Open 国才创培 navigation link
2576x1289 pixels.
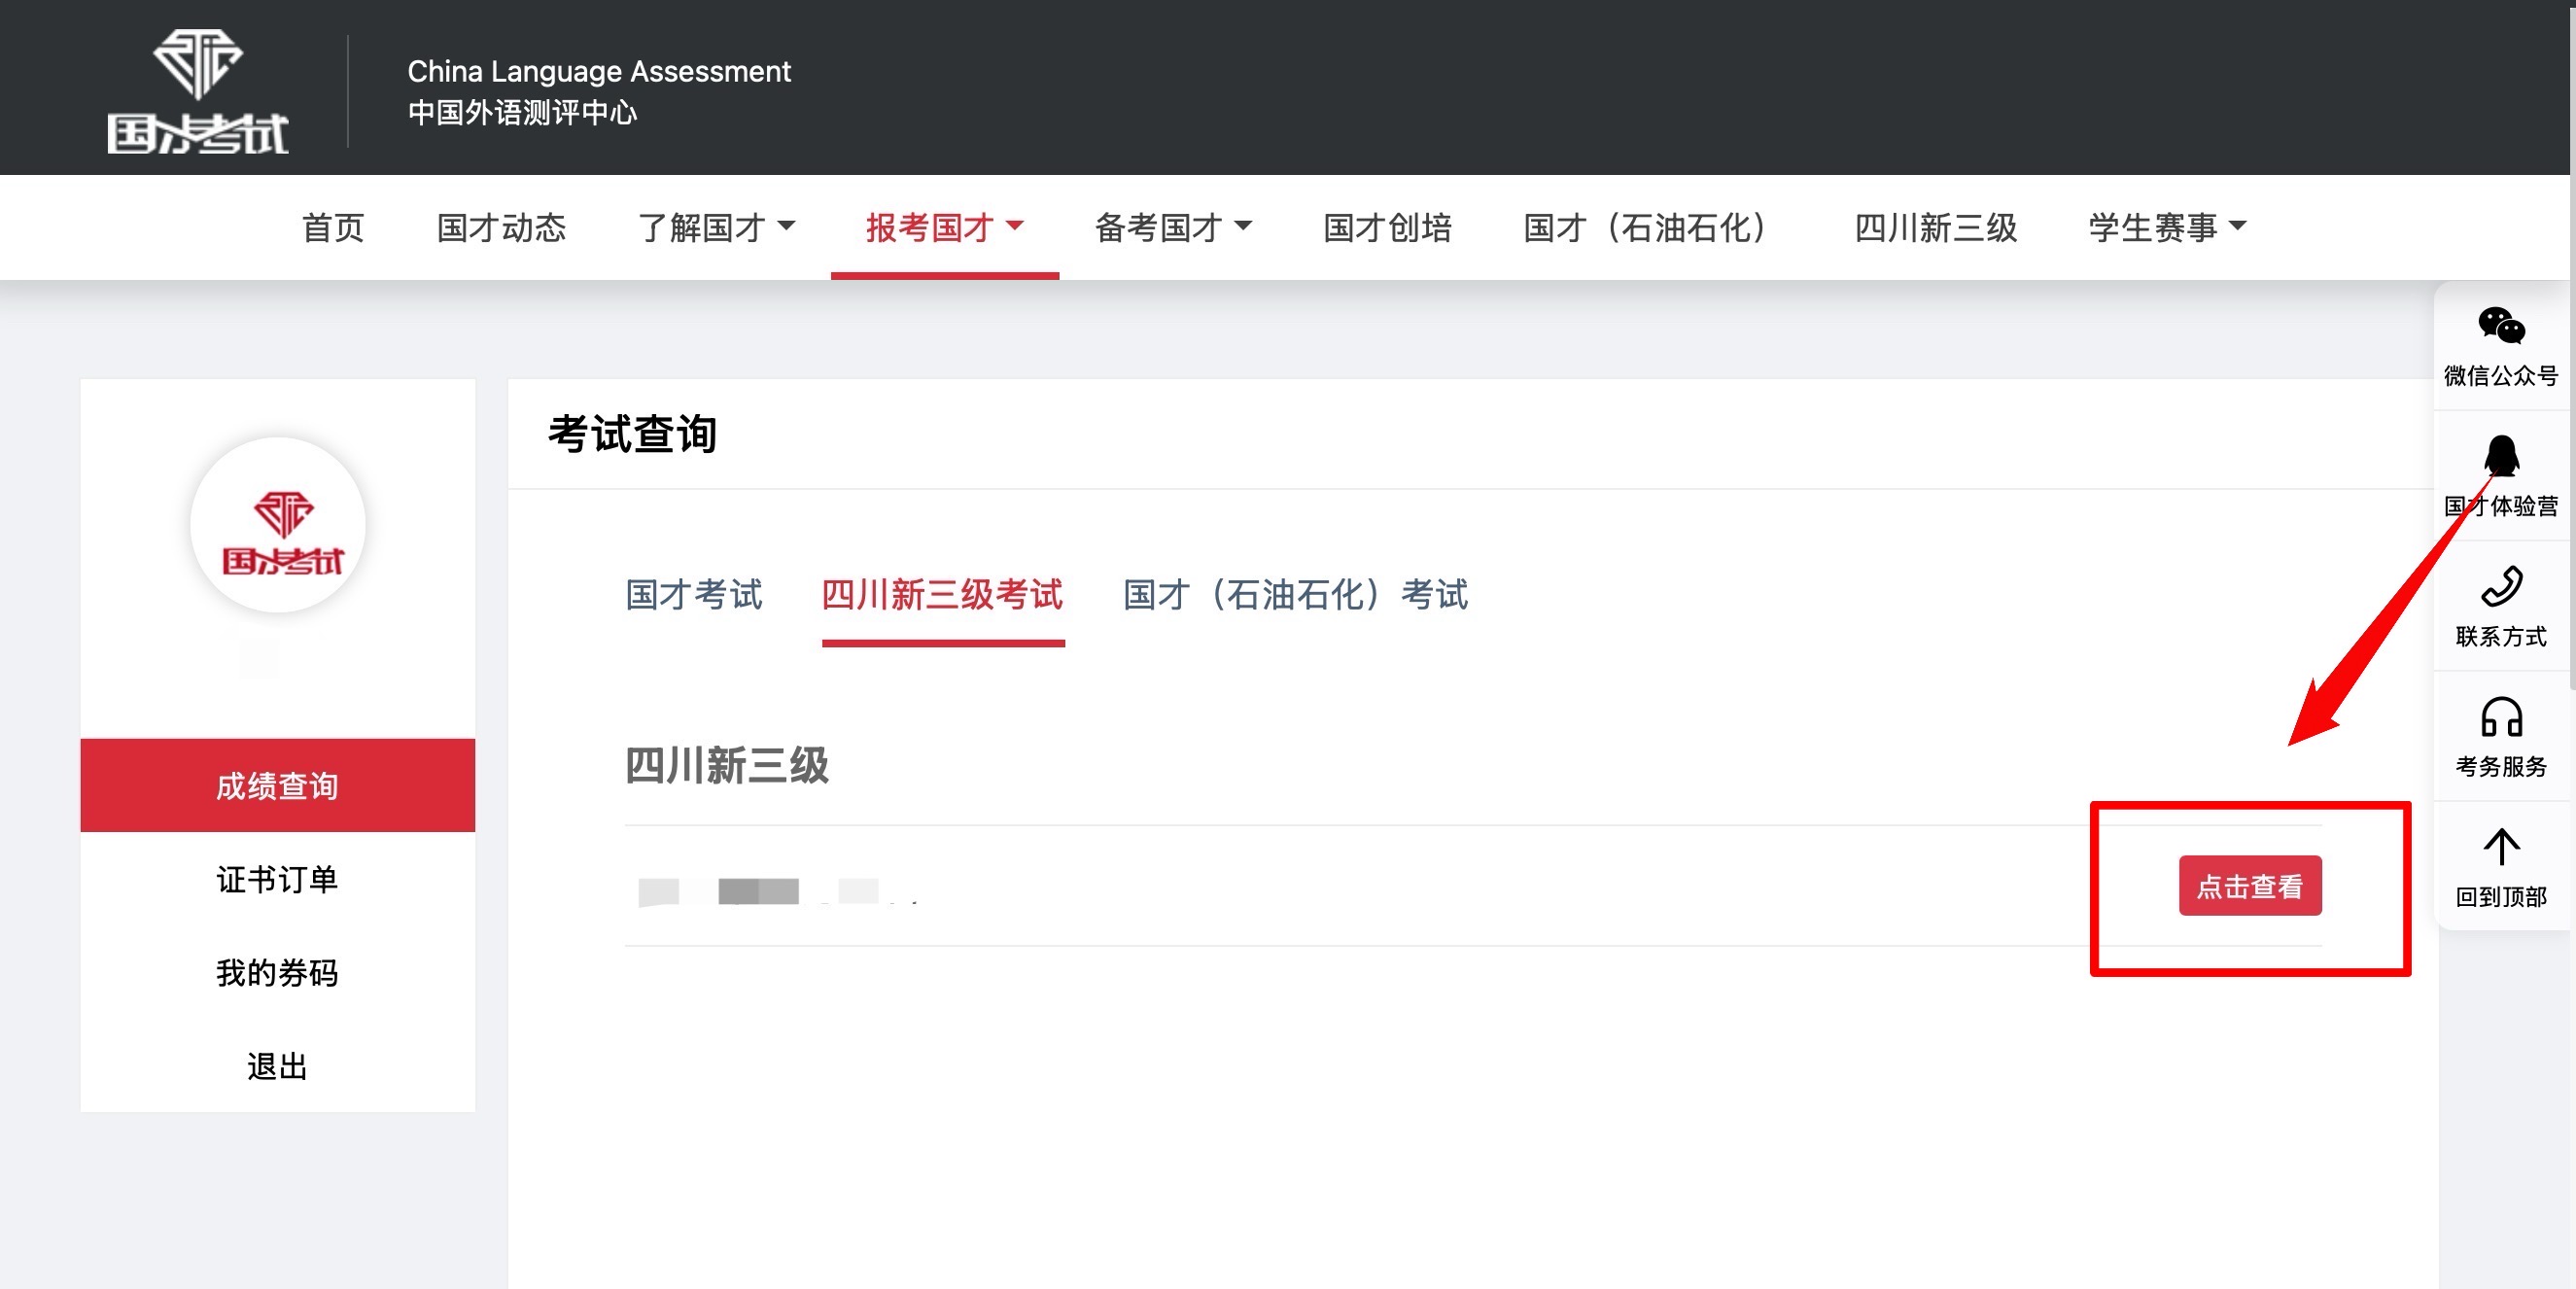[x=1387, y=228]
